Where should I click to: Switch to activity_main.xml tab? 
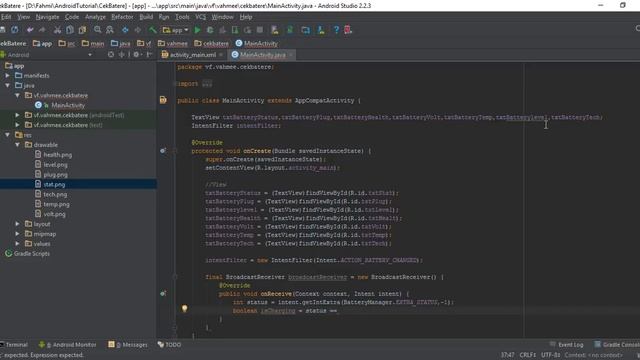(193, 55)
